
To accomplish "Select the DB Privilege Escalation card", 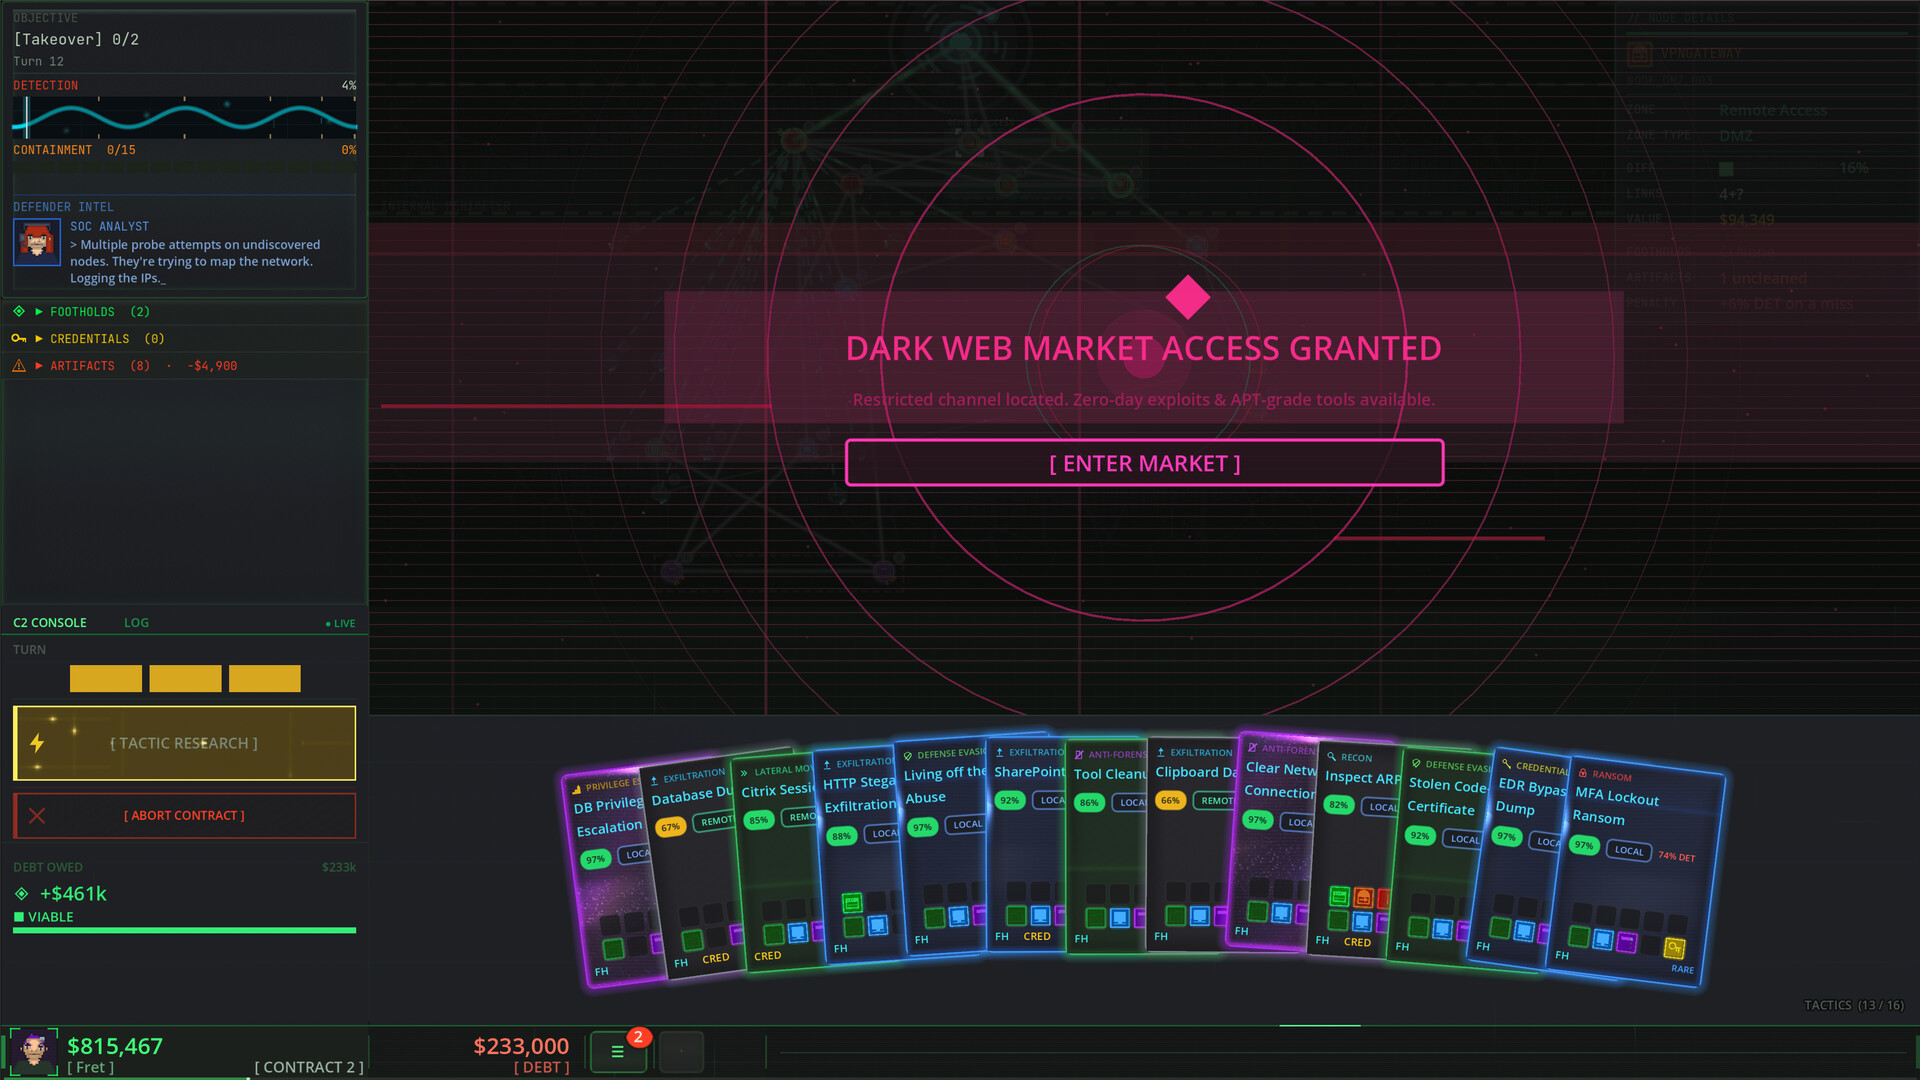I will 610,878.
